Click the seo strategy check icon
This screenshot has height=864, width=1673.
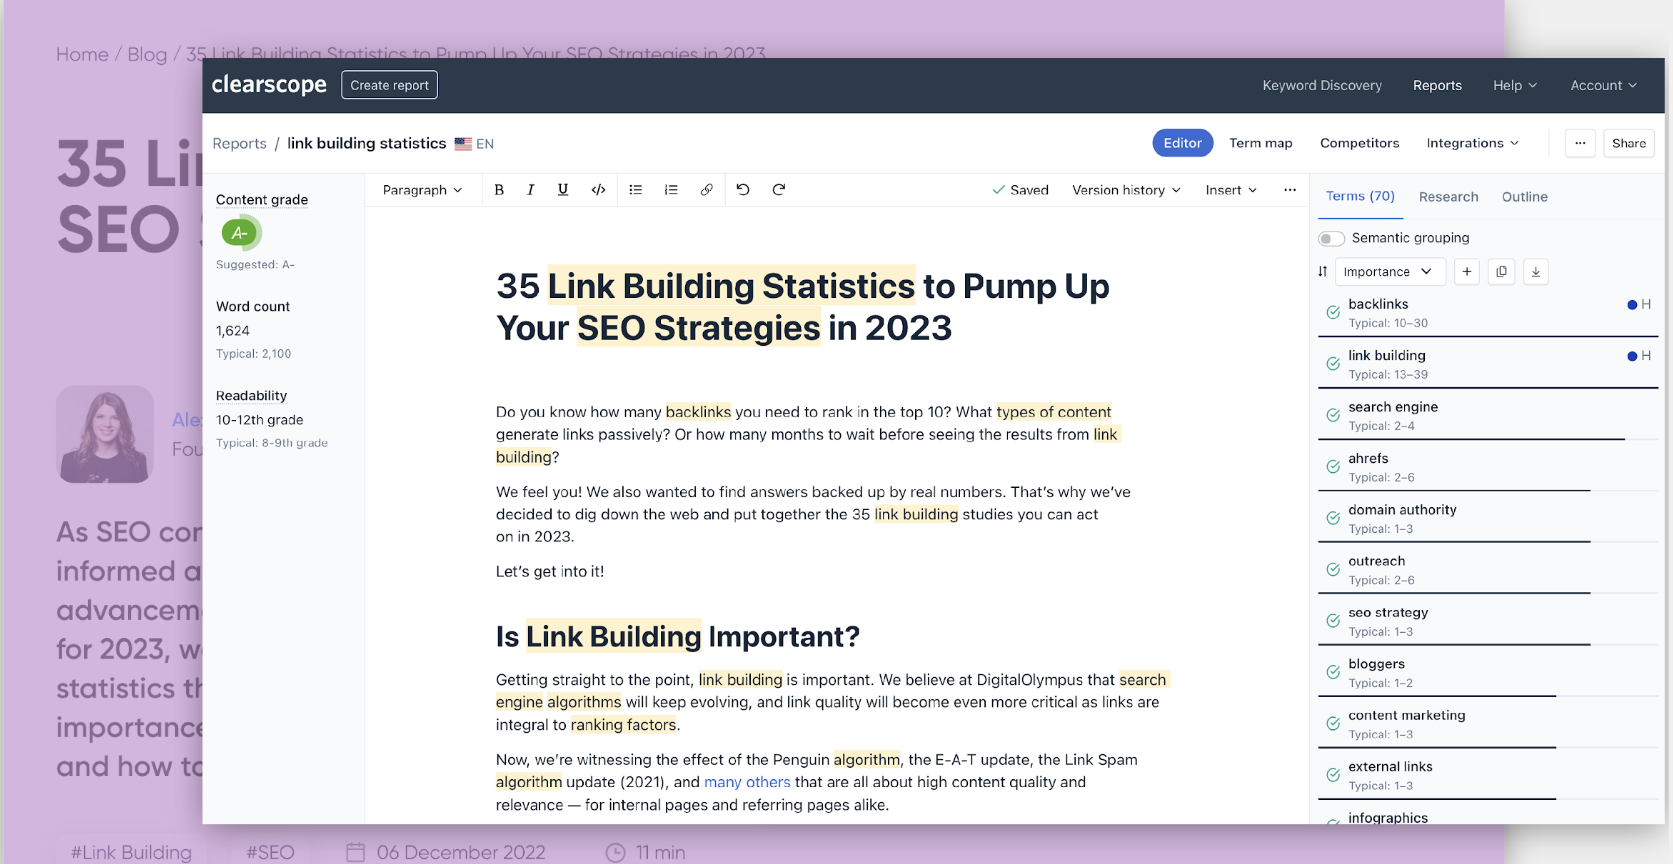[x=1333, y=621]
